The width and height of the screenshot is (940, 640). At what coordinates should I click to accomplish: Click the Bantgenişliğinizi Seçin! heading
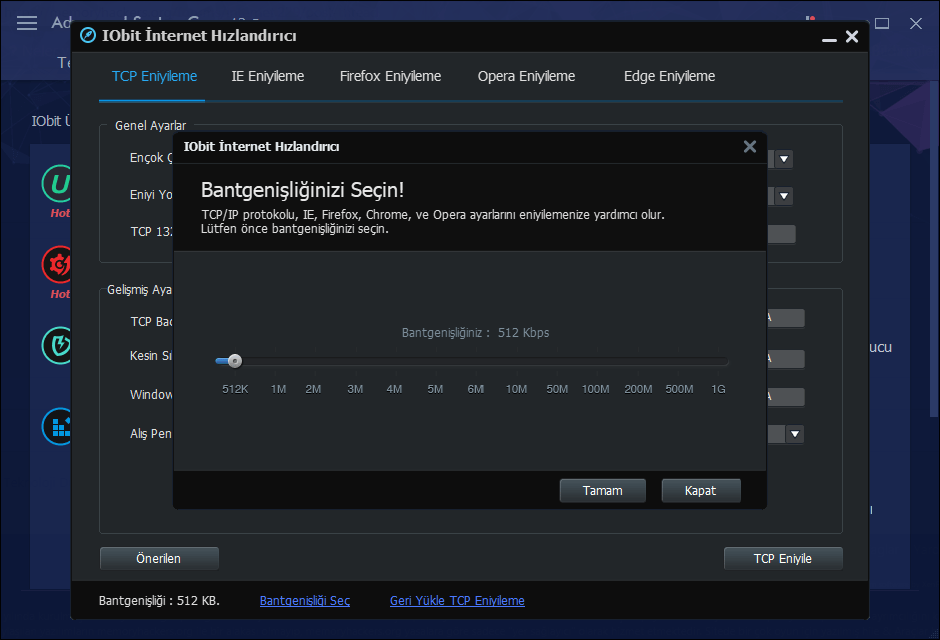coord(302,190)
